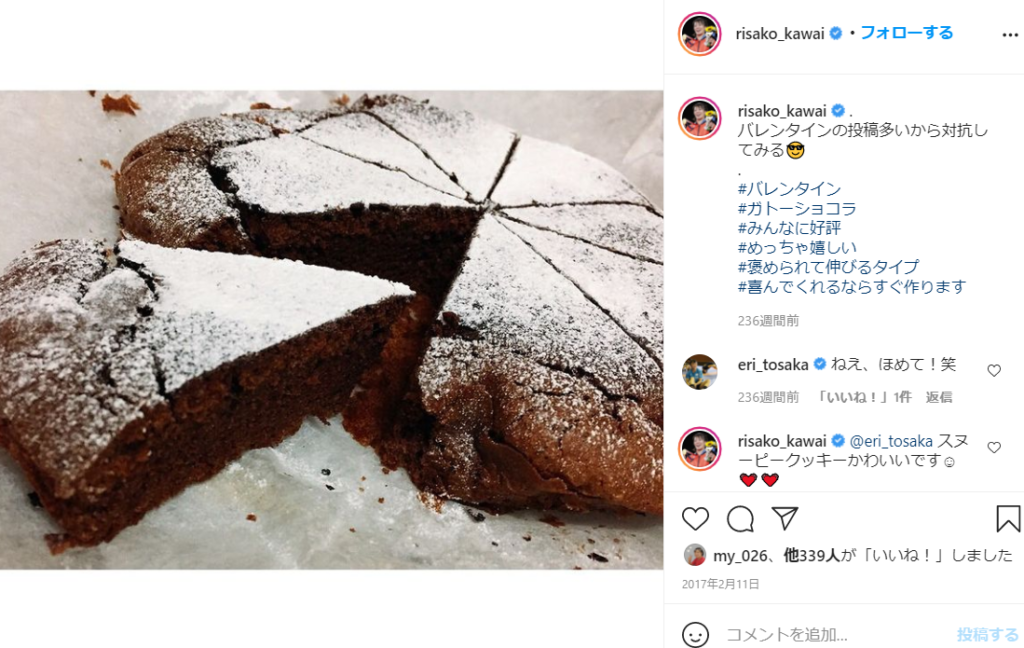Open the three-dot more options menu
The width and height of the screenshot is (1024, 648).
click(1010, 35)
